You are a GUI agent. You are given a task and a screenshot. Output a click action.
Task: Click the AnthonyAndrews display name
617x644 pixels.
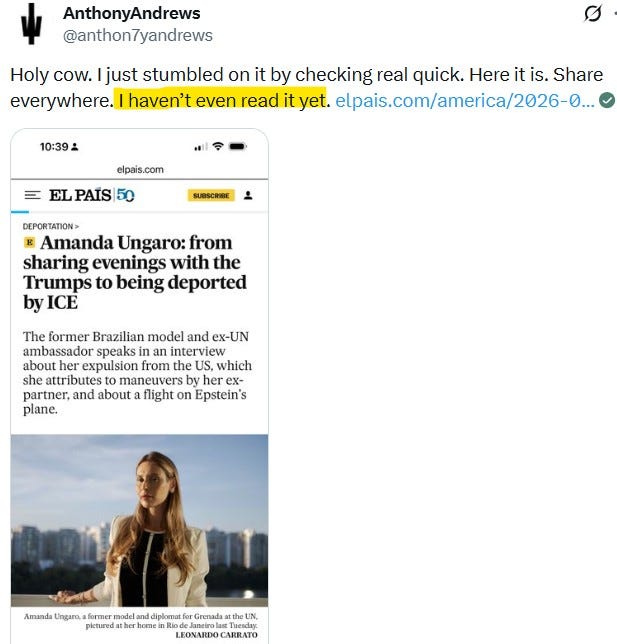(131, 14)
